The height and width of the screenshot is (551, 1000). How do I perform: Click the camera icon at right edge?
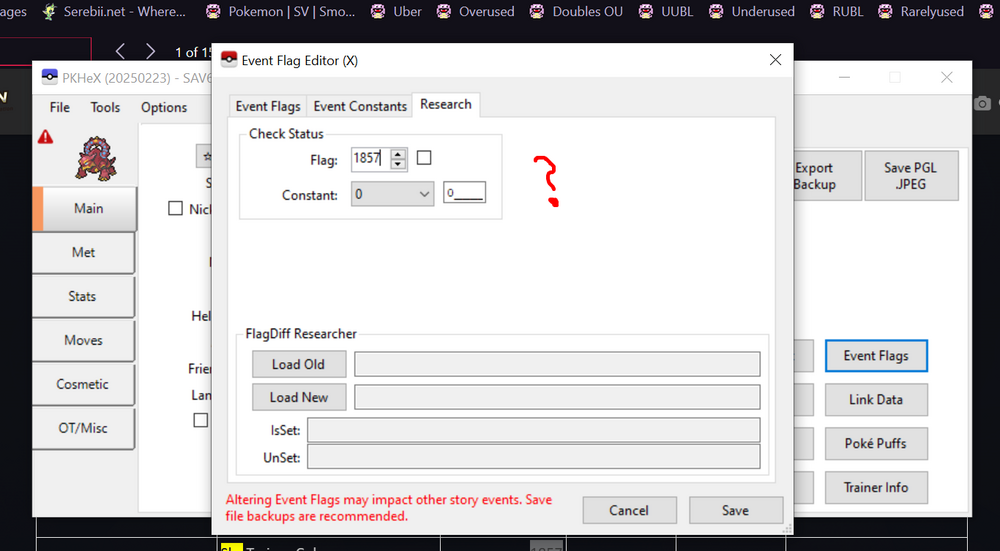tap(983, 103)
